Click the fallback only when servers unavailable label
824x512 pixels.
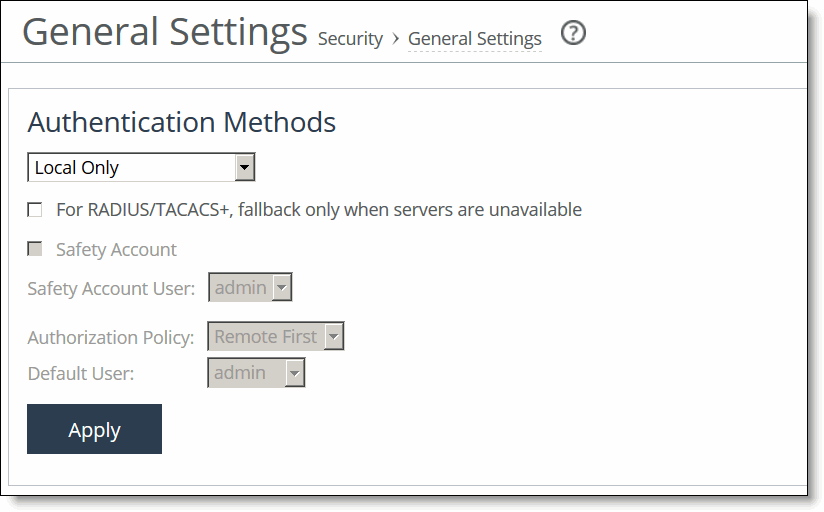point(319,210)
